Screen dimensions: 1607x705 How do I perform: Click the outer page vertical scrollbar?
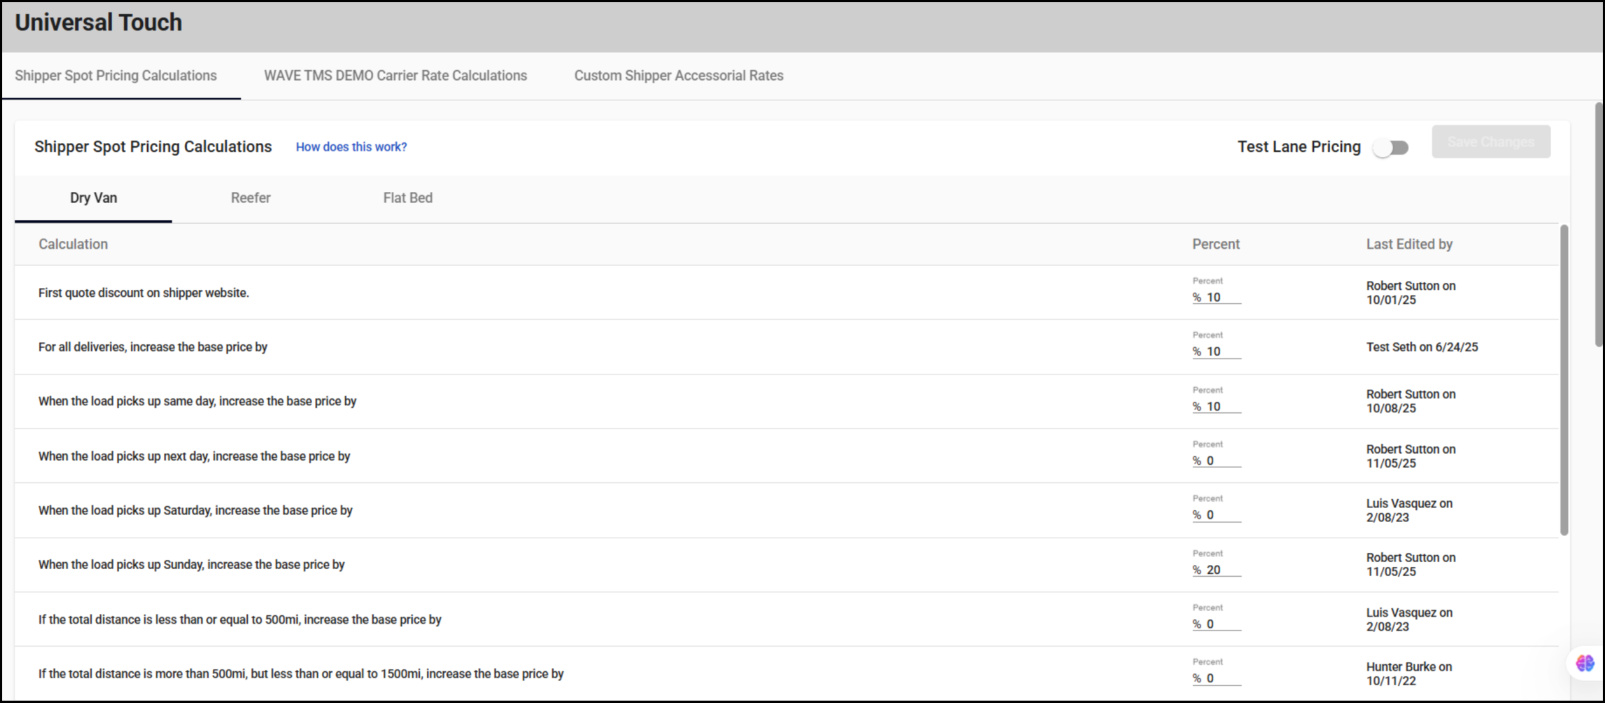pyautogui.click(x=1599, y=223)
